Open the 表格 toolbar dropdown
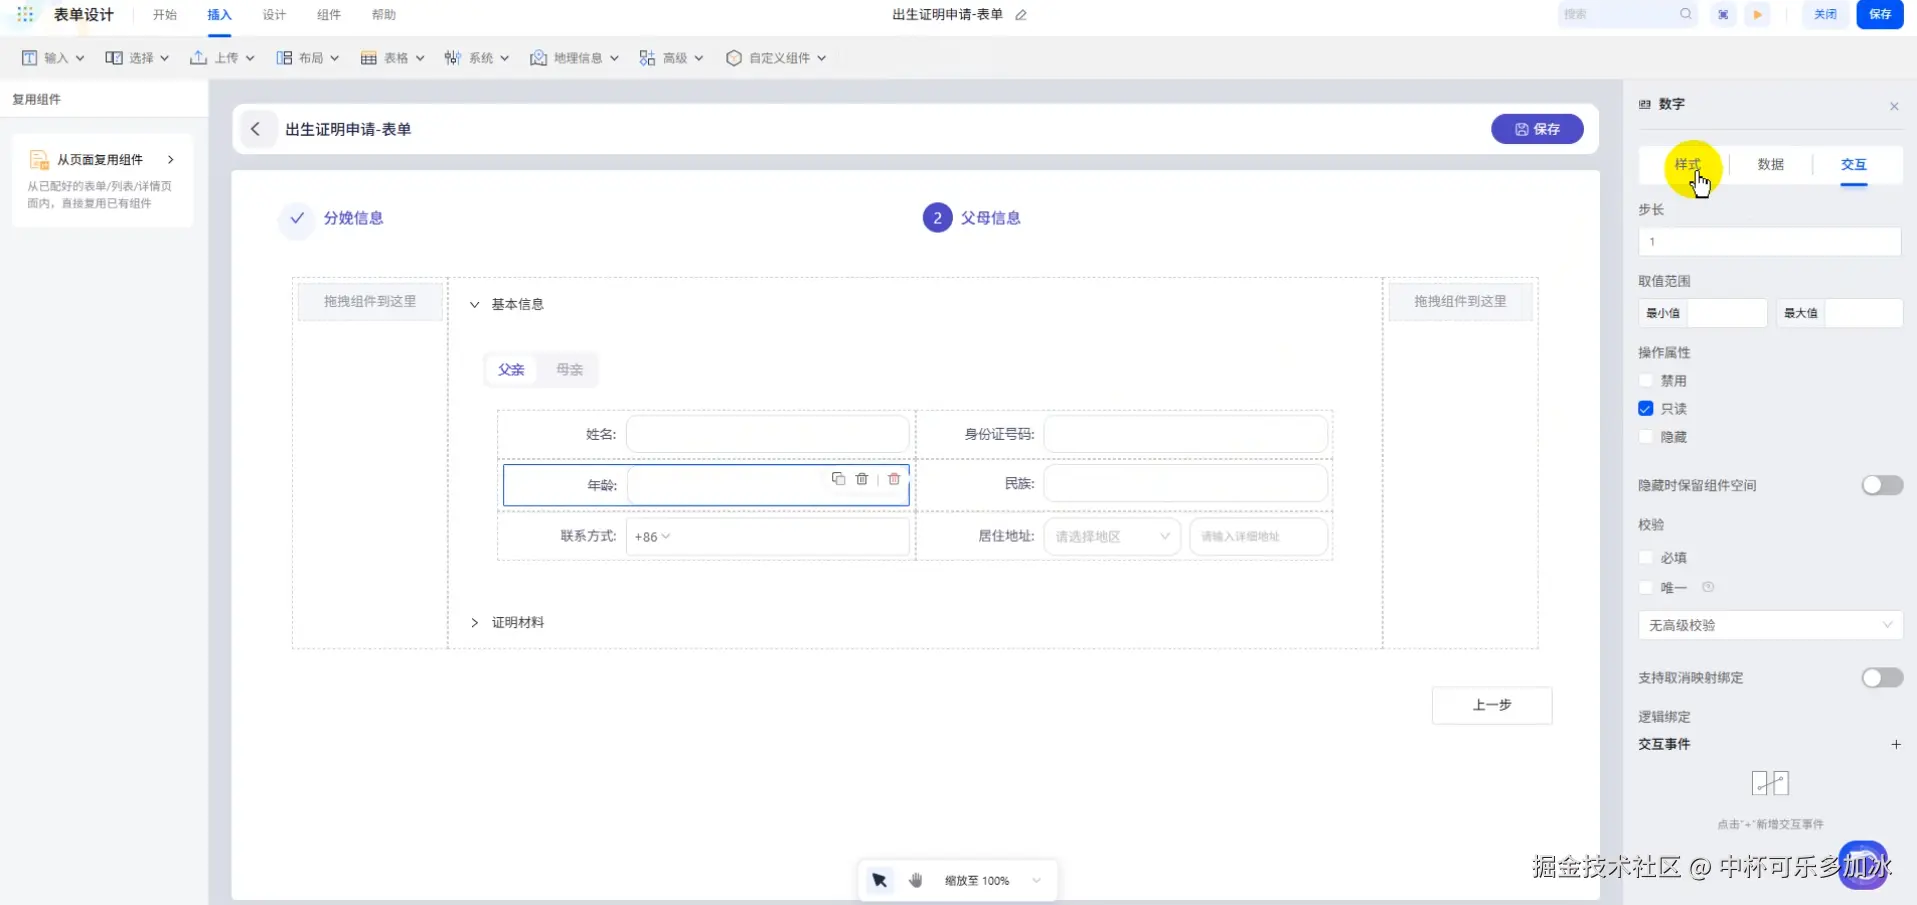This screenshot has height=905, width=1917. coord(392,58)
